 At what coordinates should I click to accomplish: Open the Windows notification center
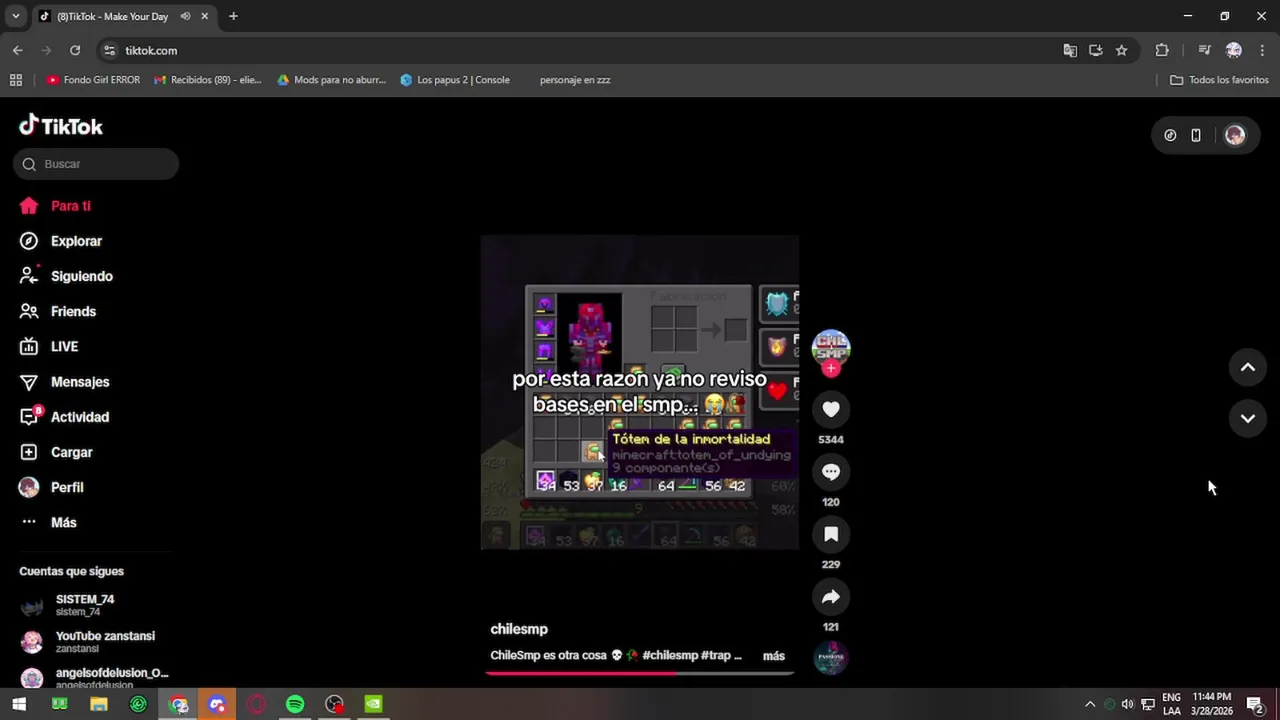coord(1255,704)
